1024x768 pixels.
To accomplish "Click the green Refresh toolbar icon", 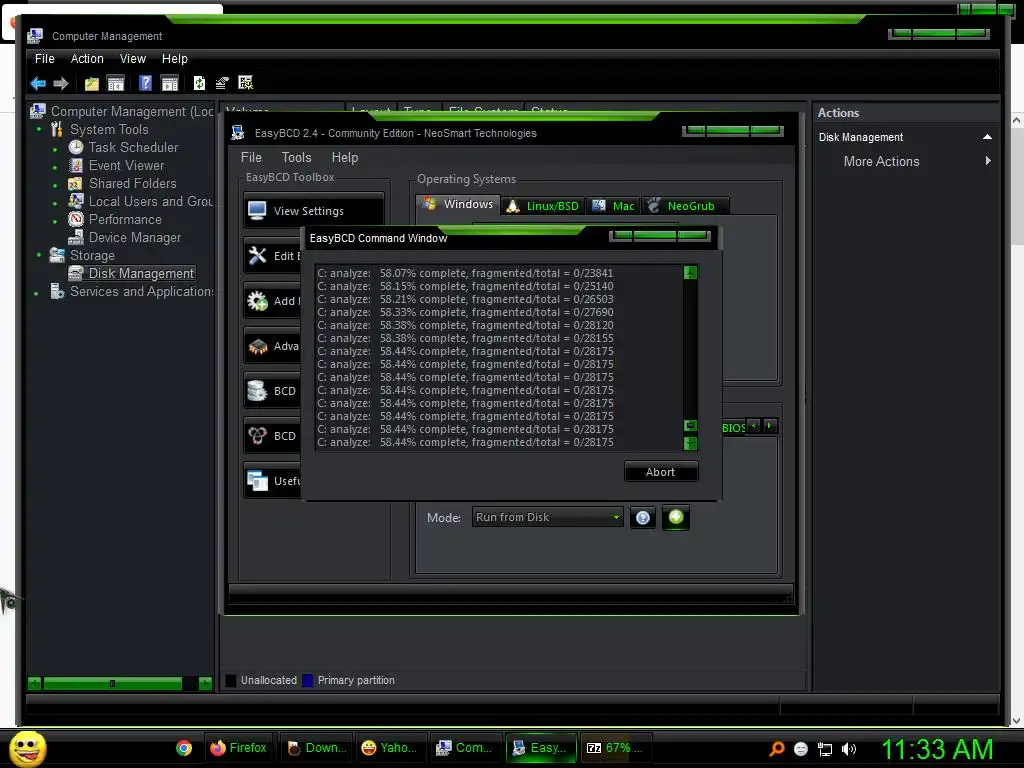I will click(199, 83).
